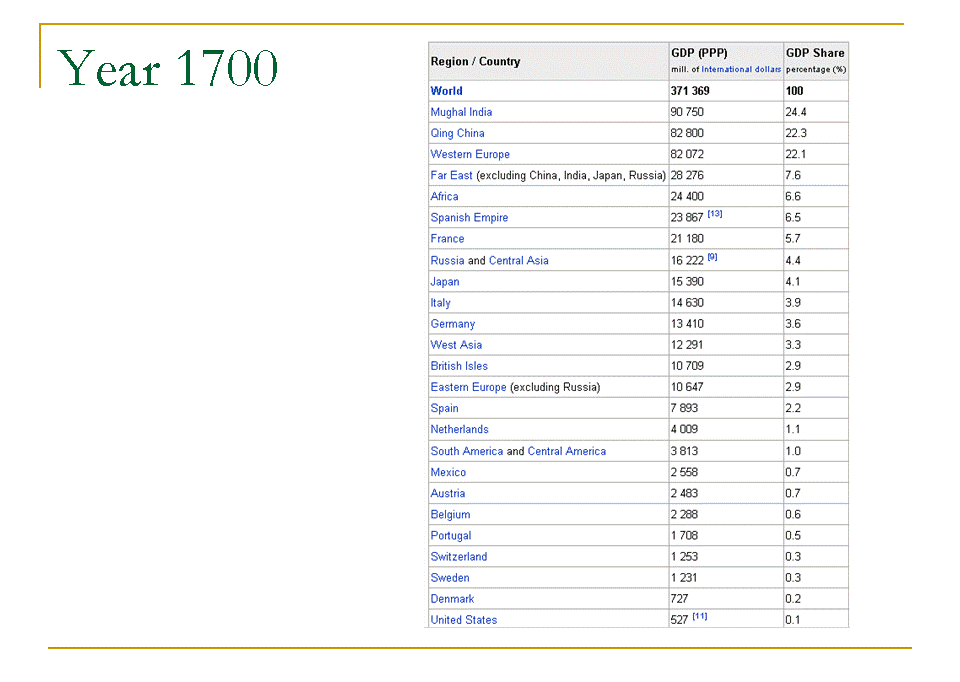Open the Eastern Europe link

click(x=468, y=387)
